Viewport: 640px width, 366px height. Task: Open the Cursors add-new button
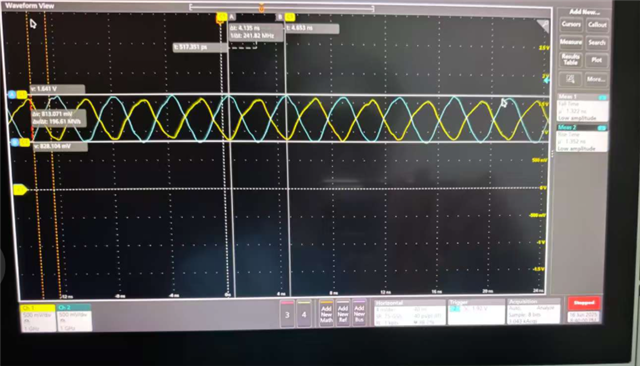point(571,24)
